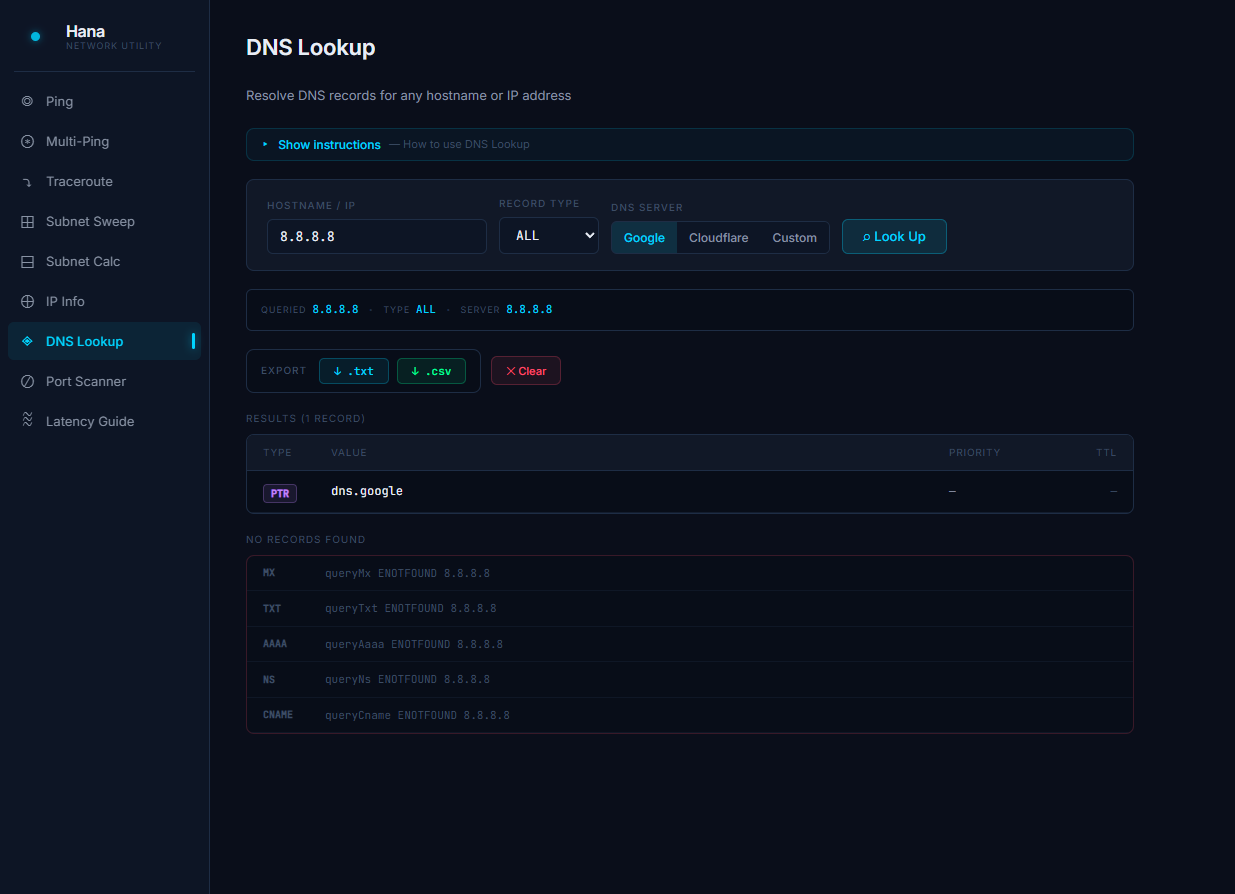Click the RESULTS (1 RECORD) label
Viewport: 1235px width, 894px height.
pos(305,418)
